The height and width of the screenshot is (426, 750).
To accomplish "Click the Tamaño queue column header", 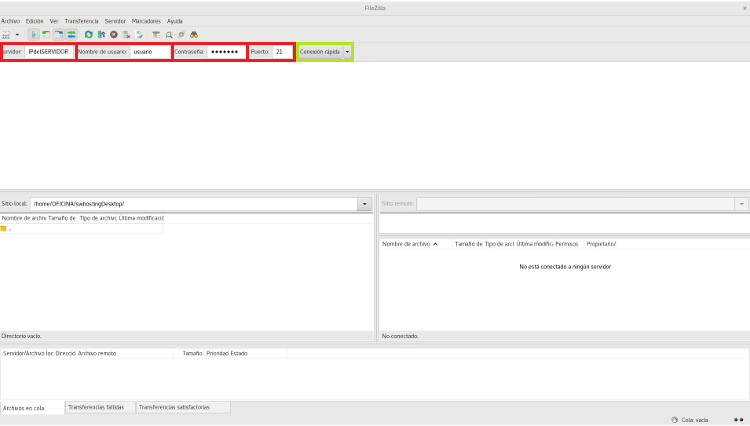I will coord(189,354).
